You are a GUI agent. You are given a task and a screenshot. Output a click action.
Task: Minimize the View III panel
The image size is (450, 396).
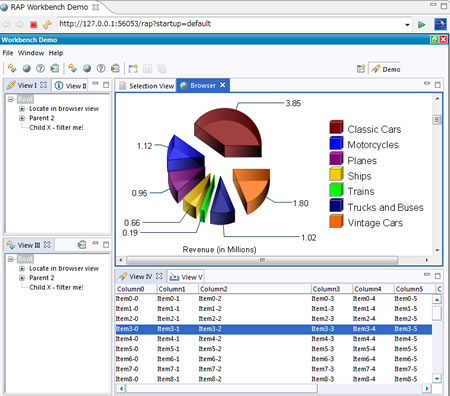click(x=95, y=243)
